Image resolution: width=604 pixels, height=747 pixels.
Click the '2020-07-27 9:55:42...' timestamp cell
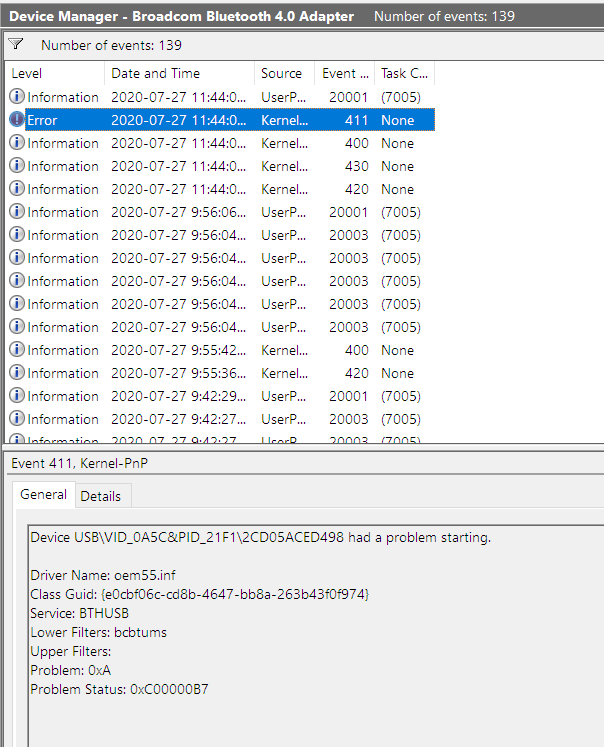tap(179, 350)
